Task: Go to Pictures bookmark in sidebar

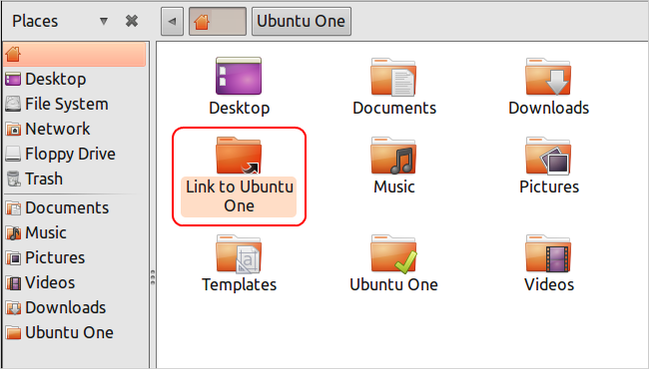Action: point(75,257)
